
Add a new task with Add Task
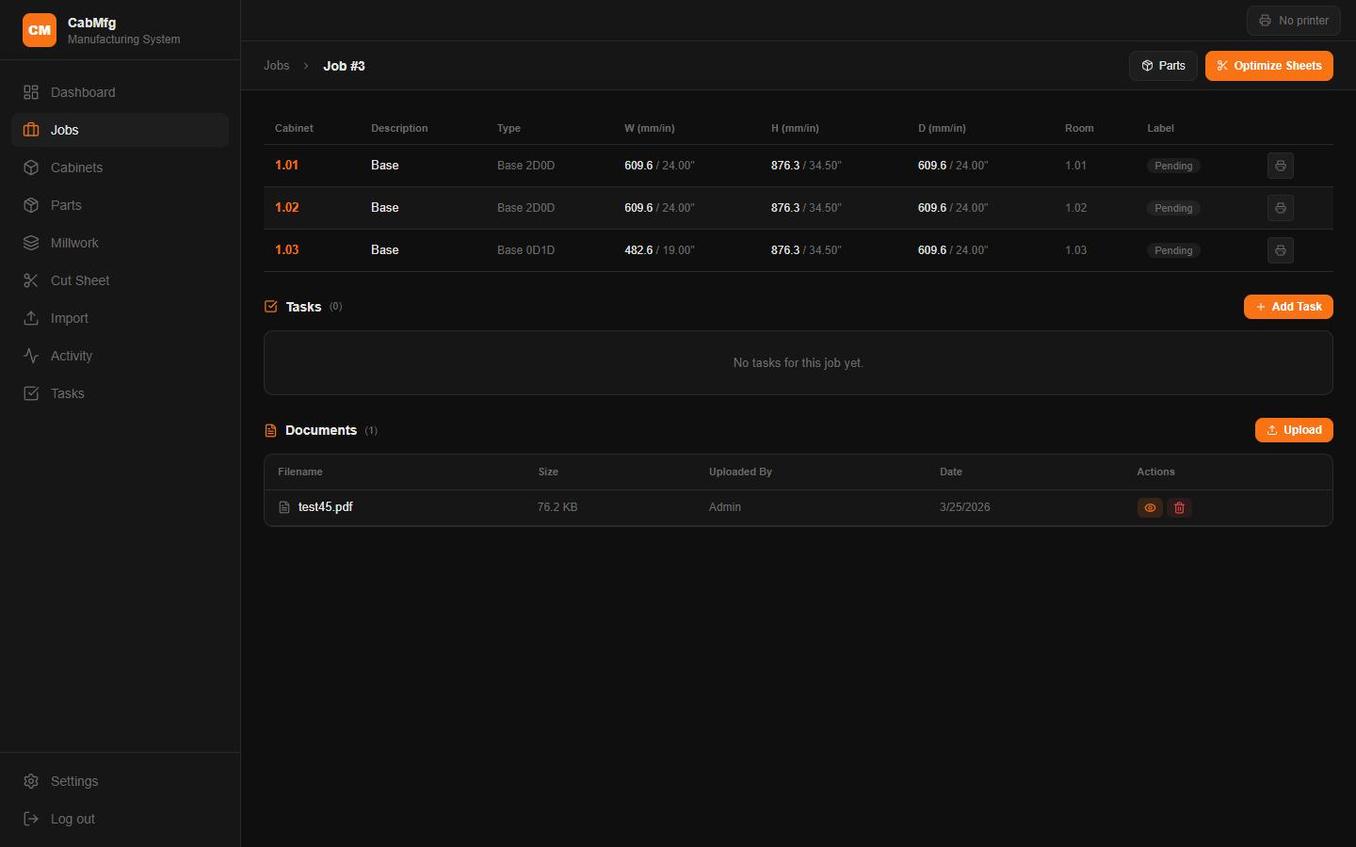tap(1288, 306)
